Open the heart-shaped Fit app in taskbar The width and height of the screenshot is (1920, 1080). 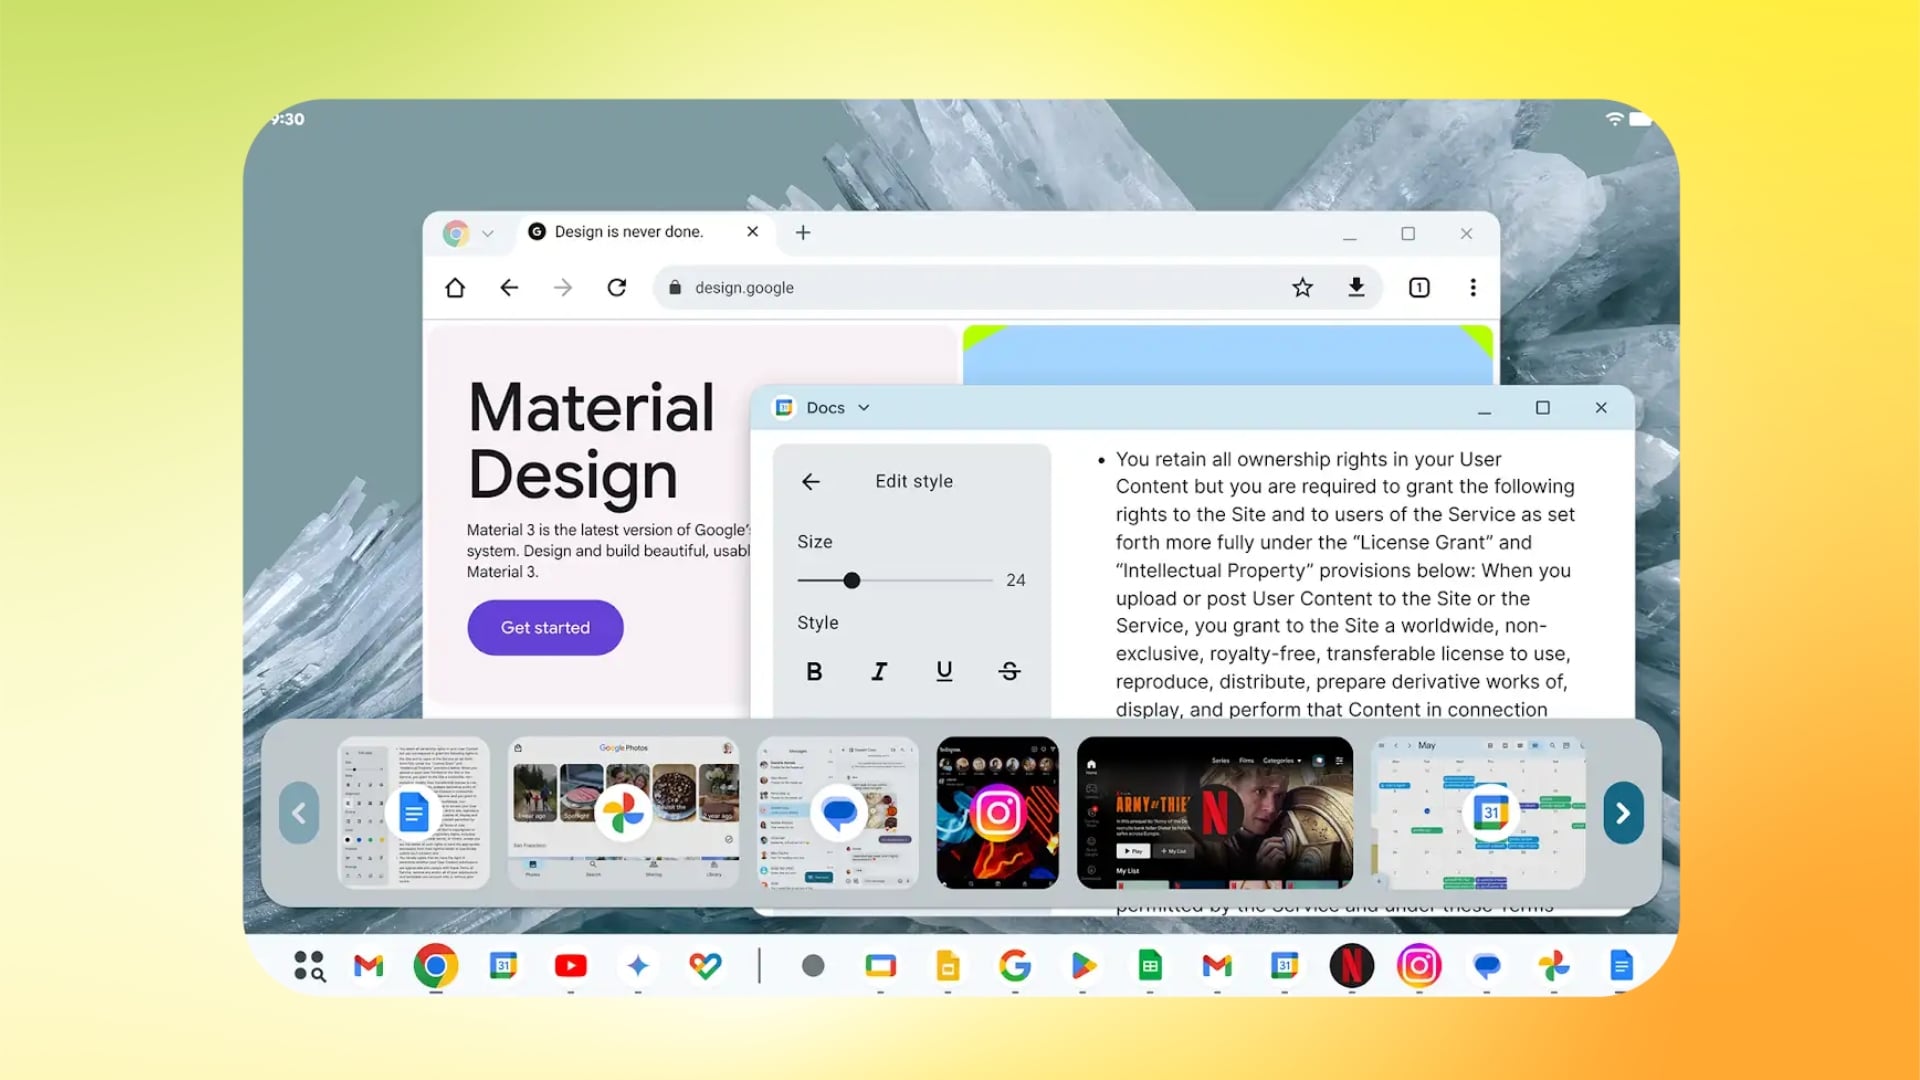tap(705, 966)
